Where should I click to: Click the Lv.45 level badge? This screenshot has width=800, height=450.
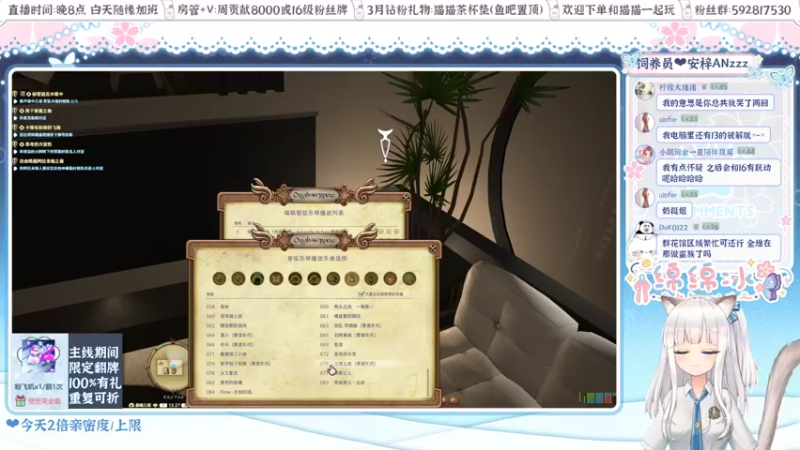pos(719,87)
